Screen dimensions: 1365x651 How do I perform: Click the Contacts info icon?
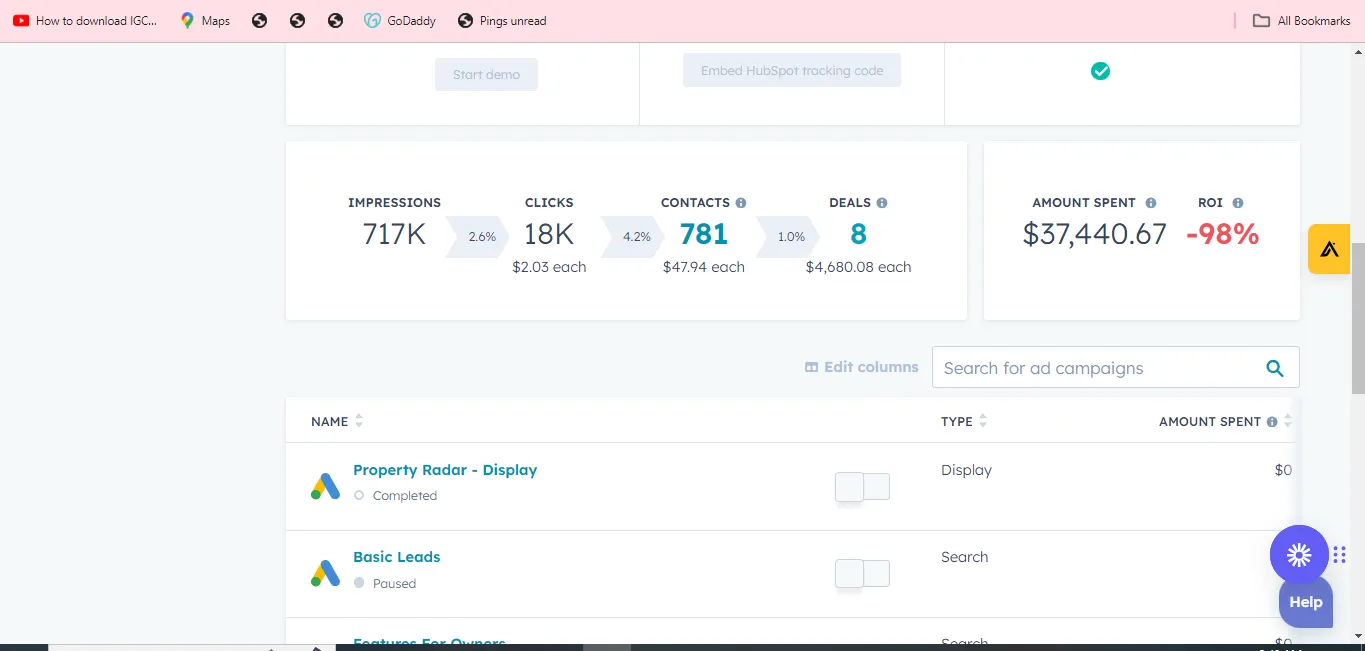[x=741, y=203]
